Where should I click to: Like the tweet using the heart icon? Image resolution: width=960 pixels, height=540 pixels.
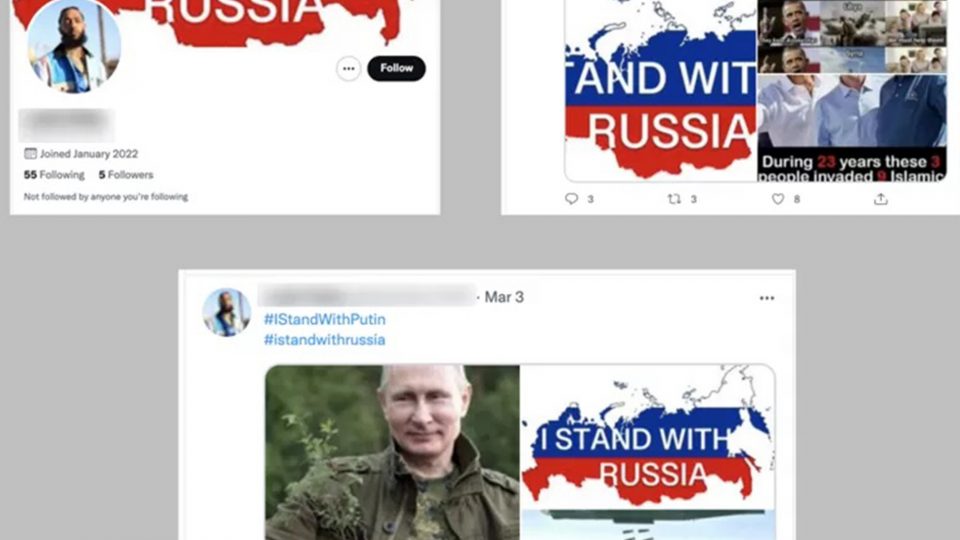pos(778,199)
